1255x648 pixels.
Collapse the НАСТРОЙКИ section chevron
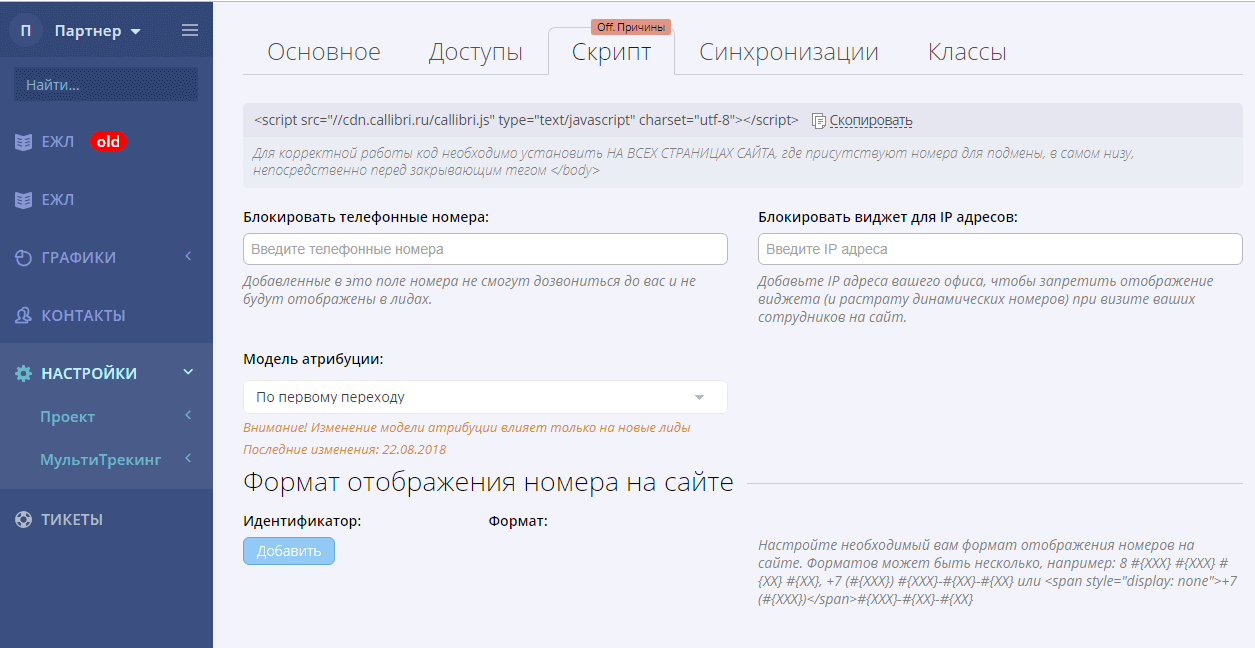point(188,373)
